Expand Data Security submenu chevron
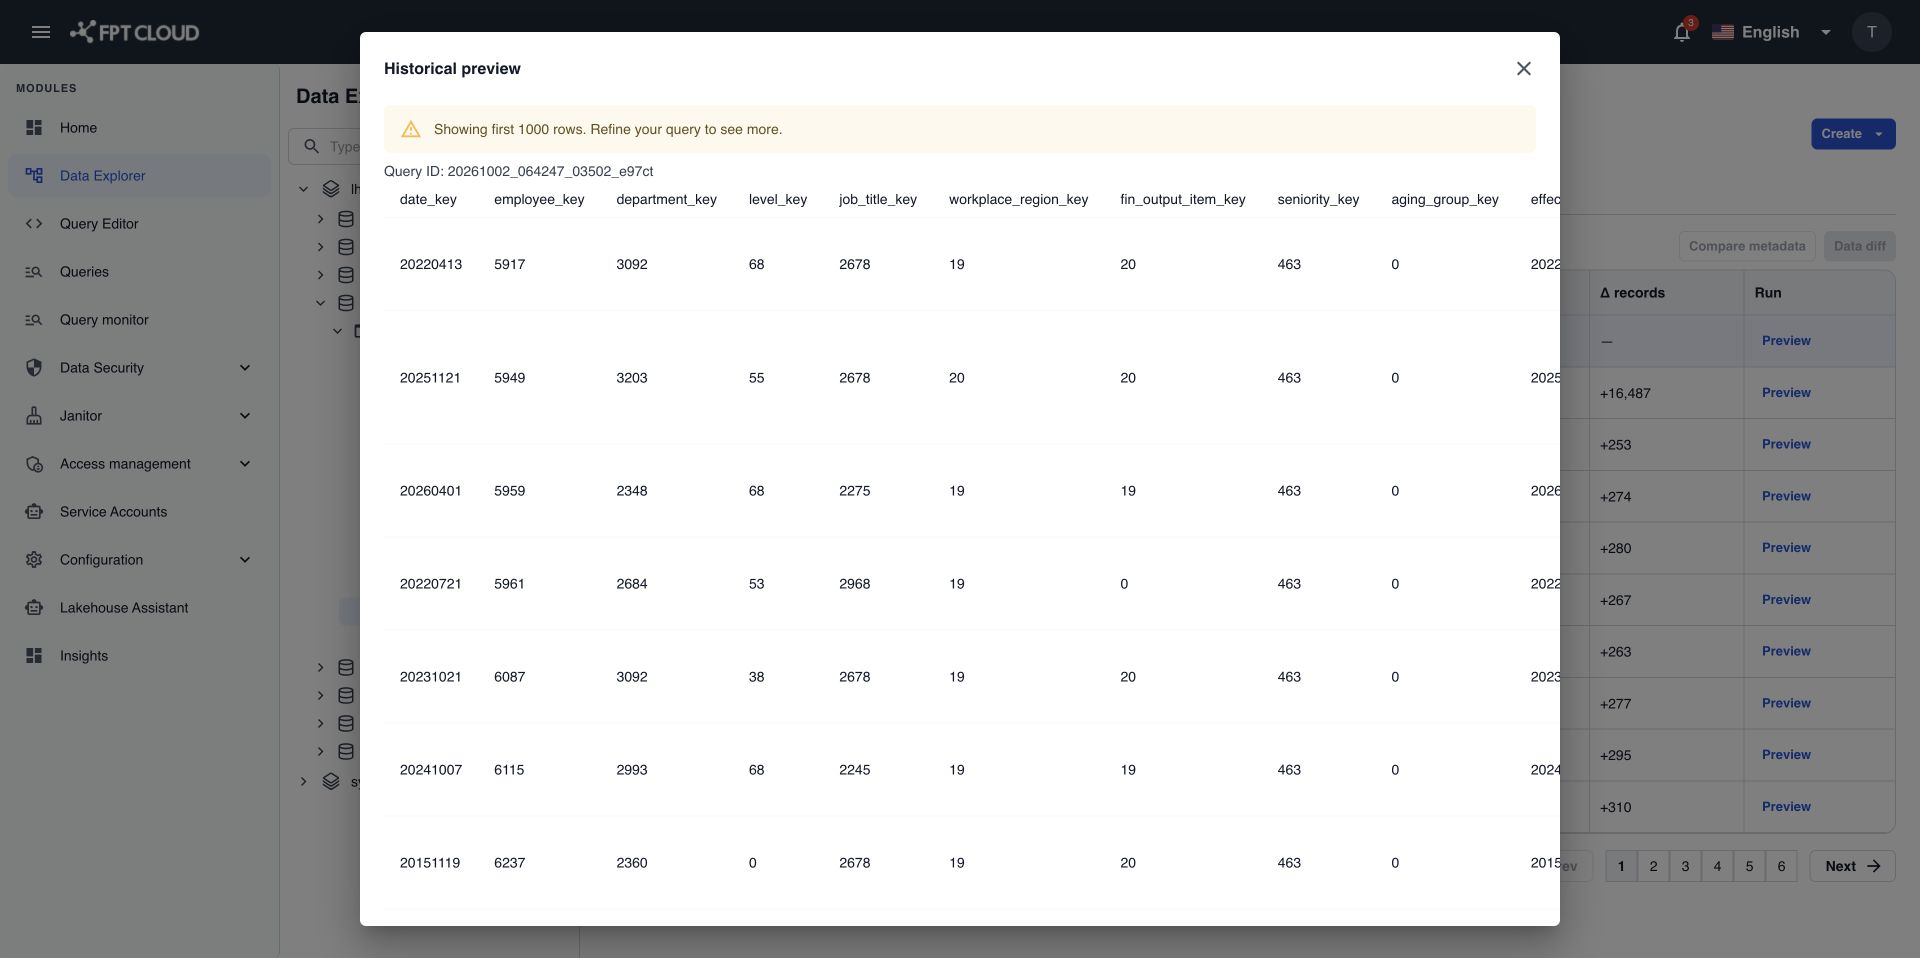 tap(245, 368)
